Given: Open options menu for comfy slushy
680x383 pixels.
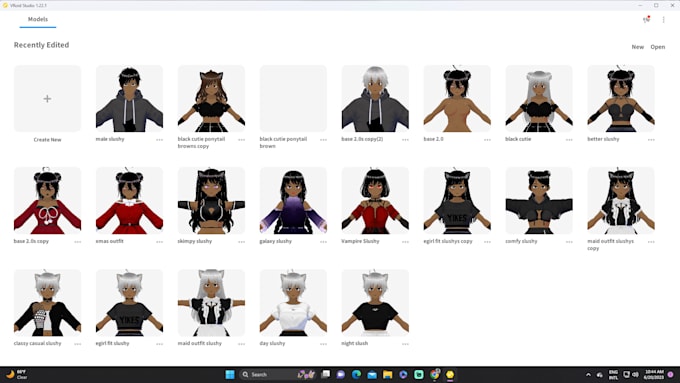Looking at the screenshot, I should point(569,242).
